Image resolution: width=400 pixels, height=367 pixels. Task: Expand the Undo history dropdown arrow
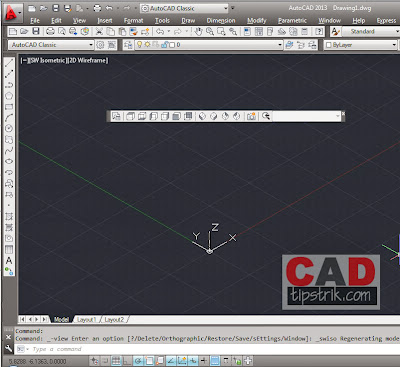[x=169, y=32]
